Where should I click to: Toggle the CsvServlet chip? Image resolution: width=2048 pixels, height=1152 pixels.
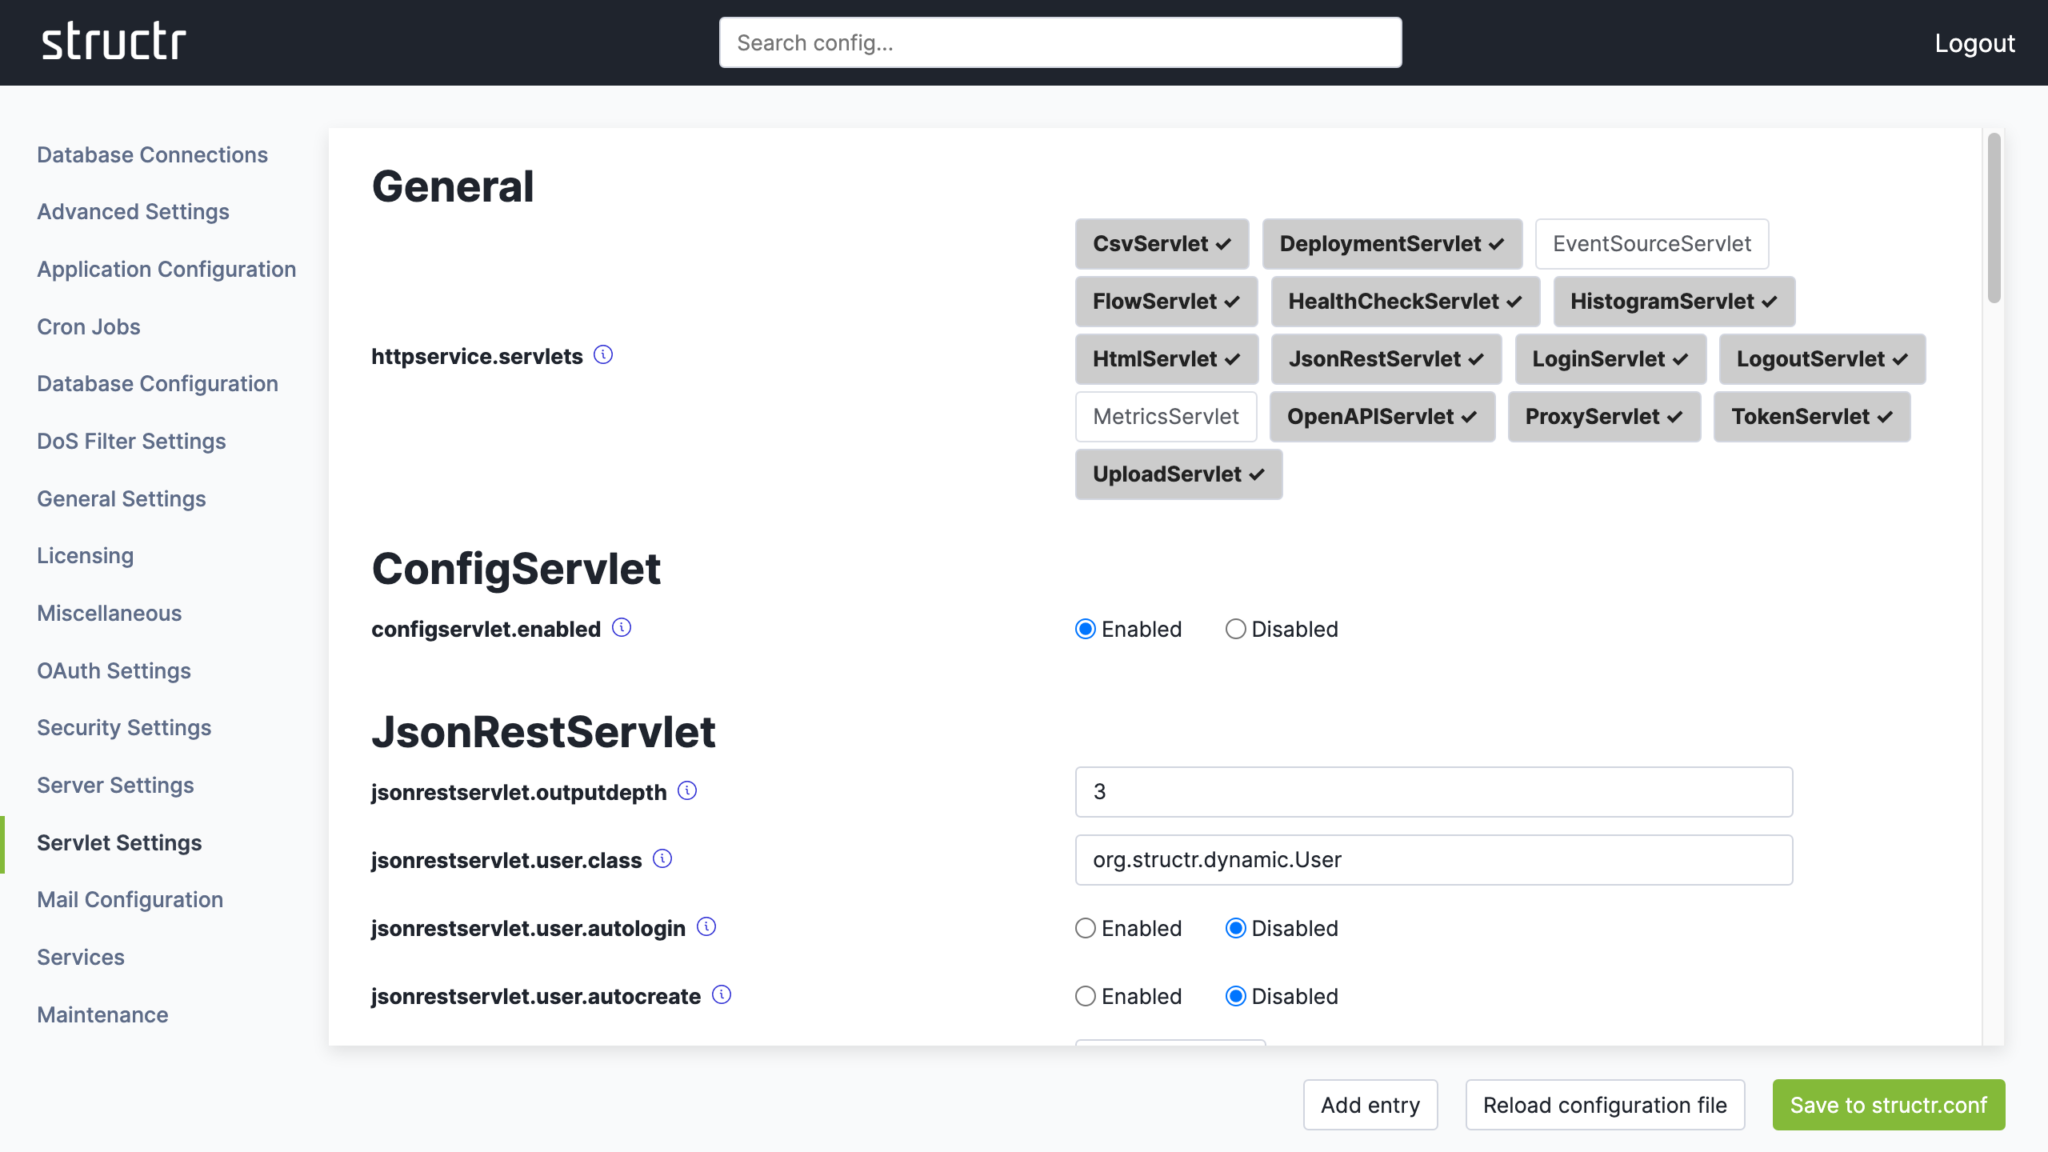[1162, 244]
